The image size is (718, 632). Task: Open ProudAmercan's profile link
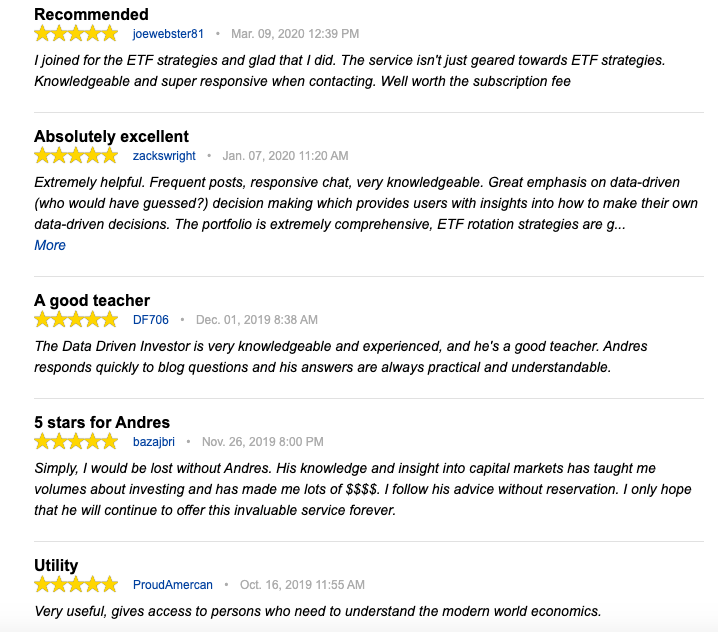173,585
